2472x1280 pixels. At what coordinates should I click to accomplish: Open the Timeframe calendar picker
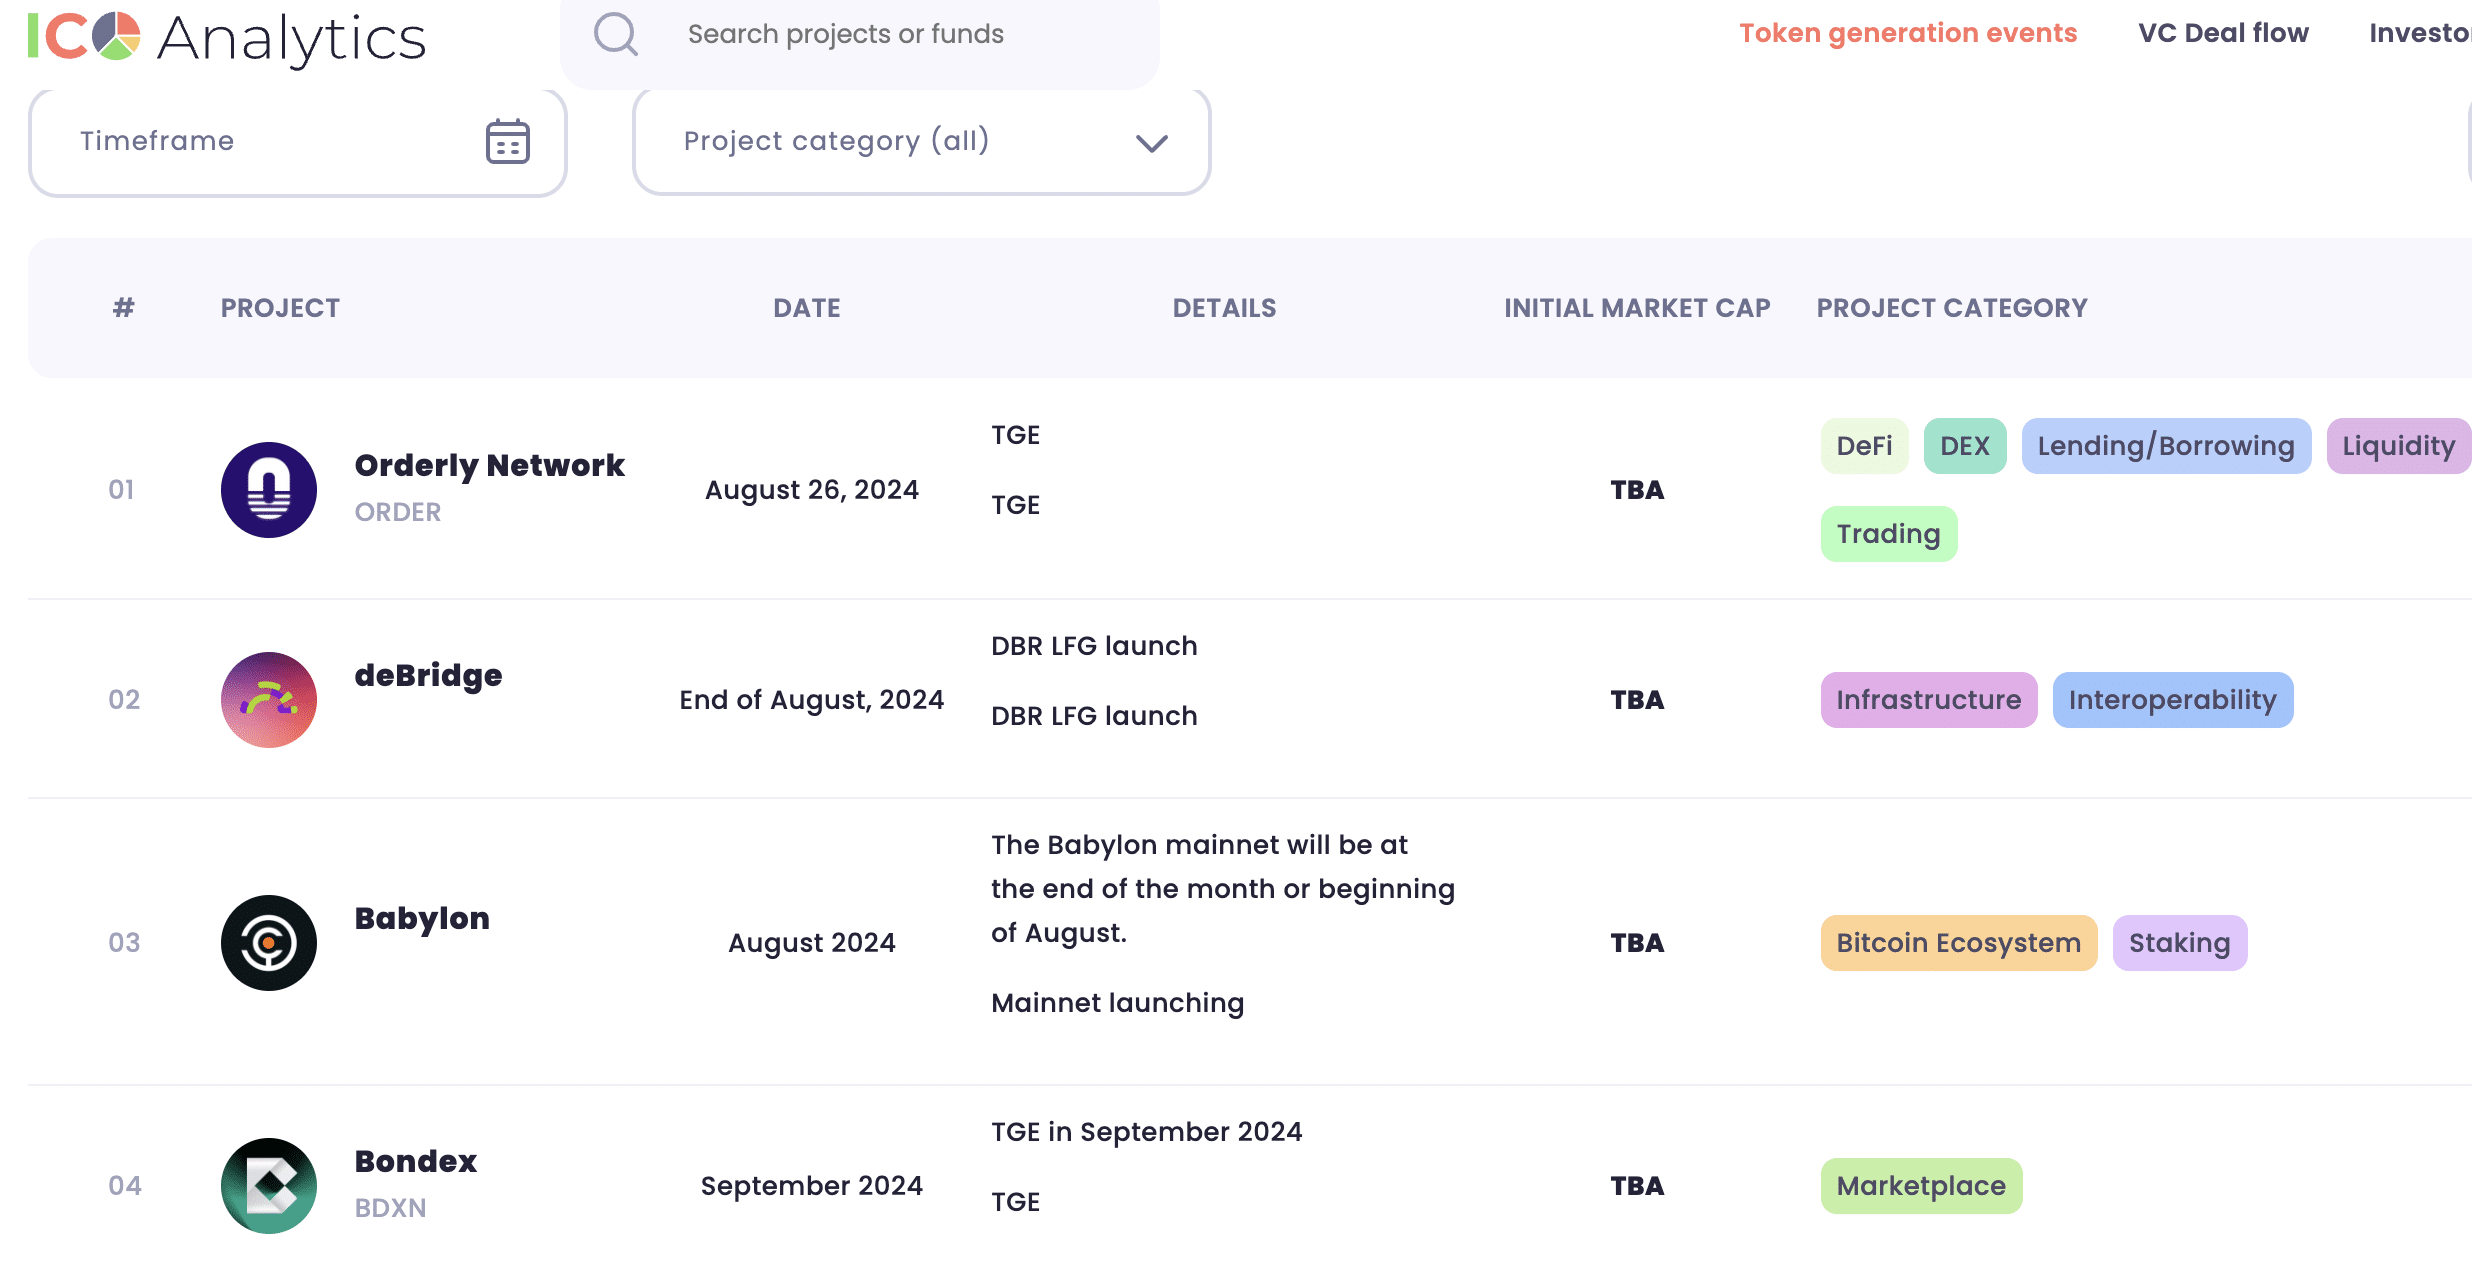click(x=506, y=140)
